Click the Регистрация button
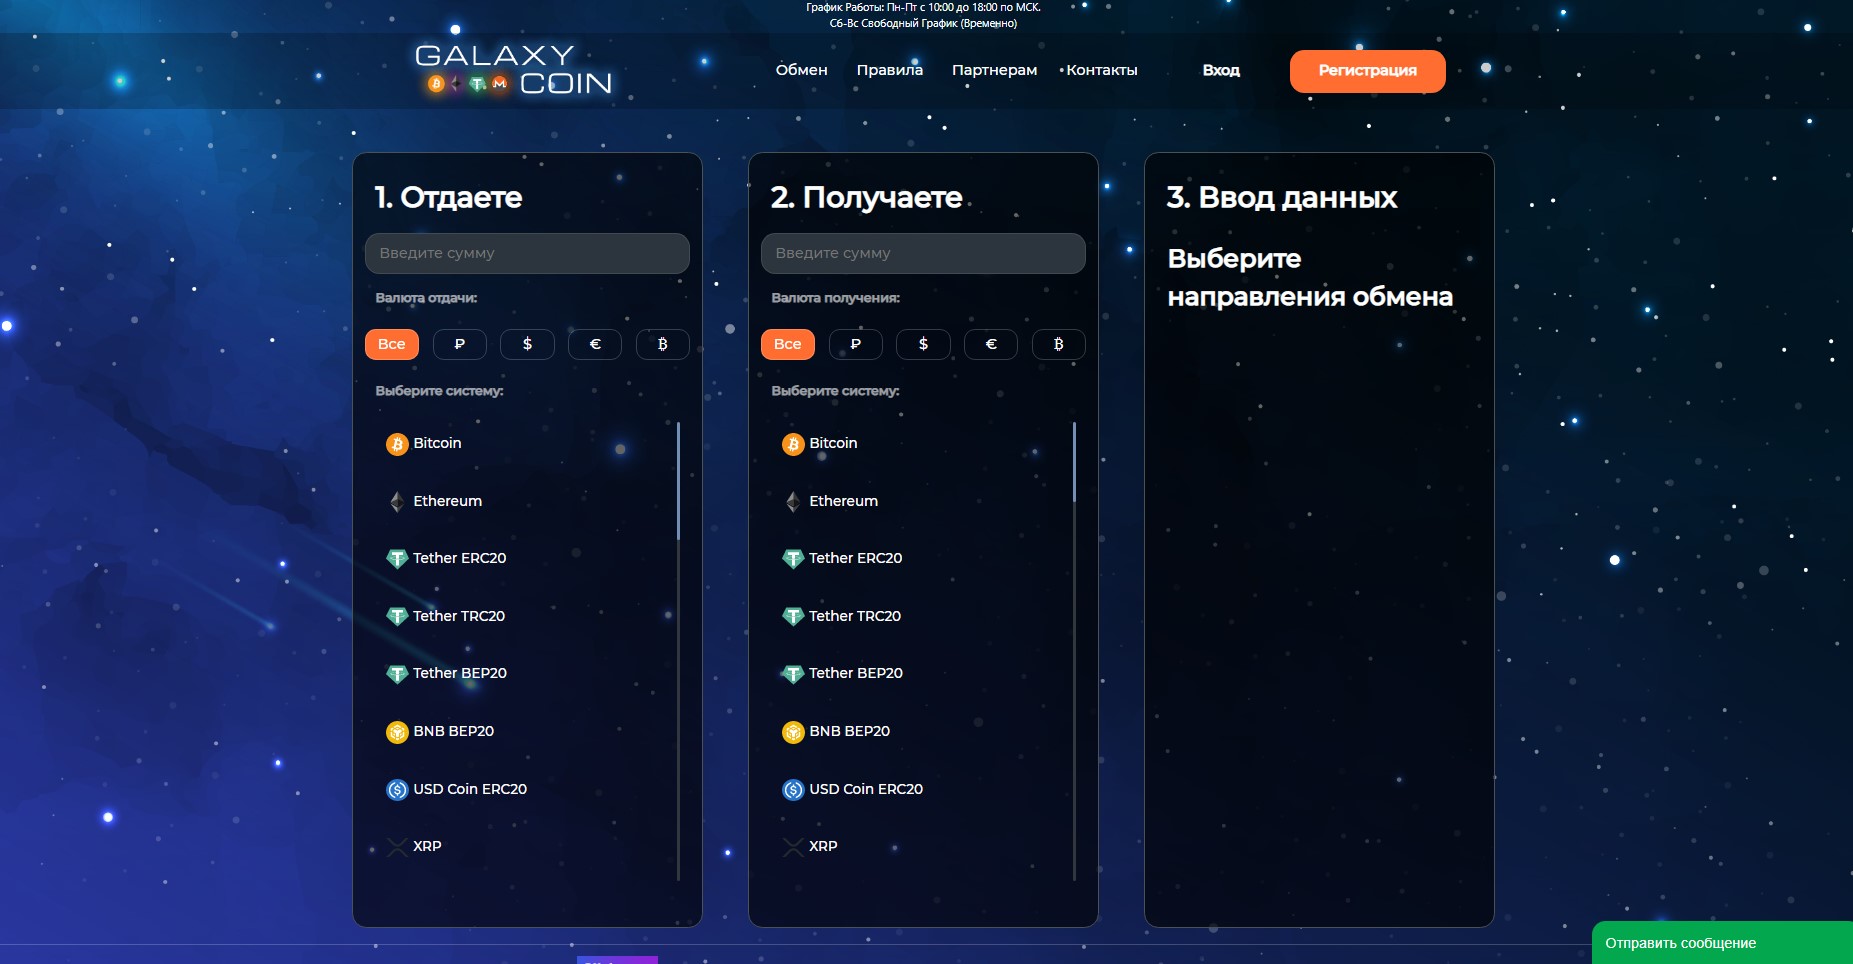Screen dimensions: 1853x964 coord(1367,71)
